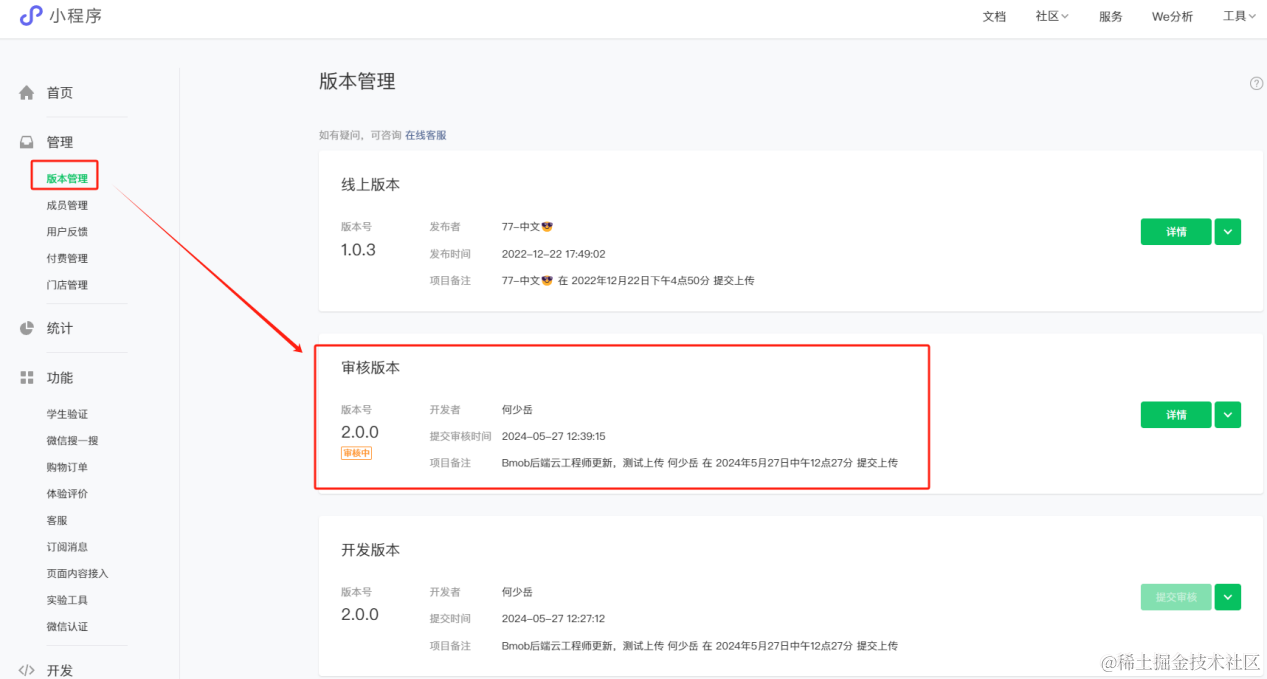Click 详情 button for 审核版本

(x=1176, y=415)
